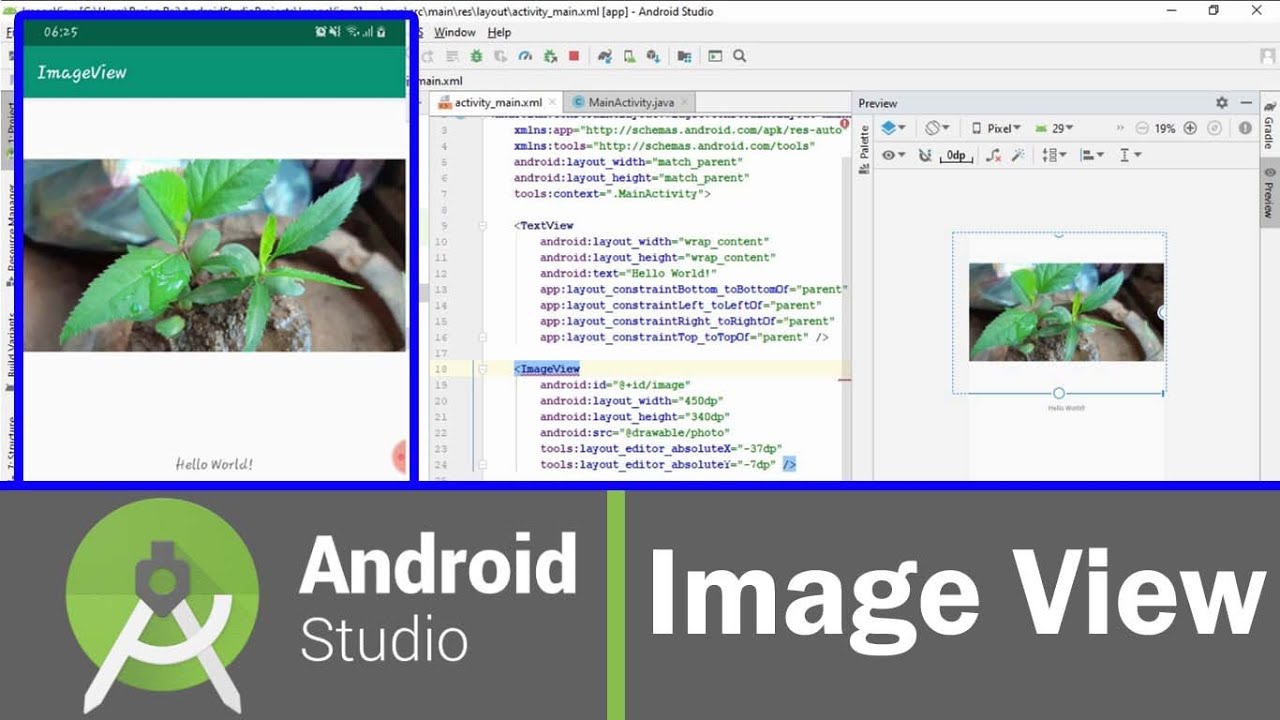Click the android:src="@drawable/photo" line
The width and height of the screenshot is (1280, 720).
[631, 433]
